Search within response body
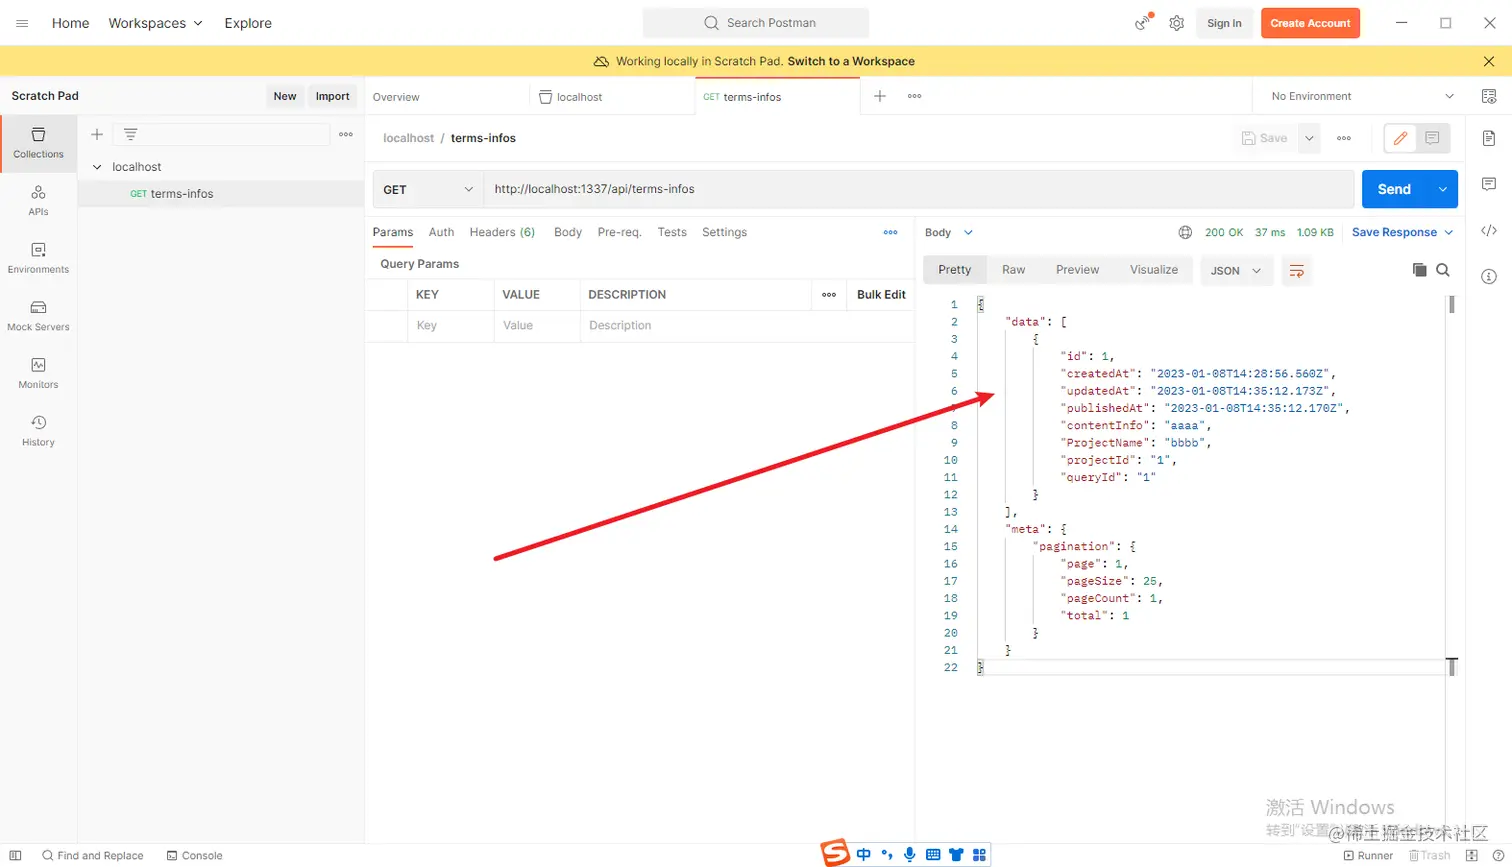Screen dimensions: 1512x867 pyautogui.click(x=1443, y=270)
